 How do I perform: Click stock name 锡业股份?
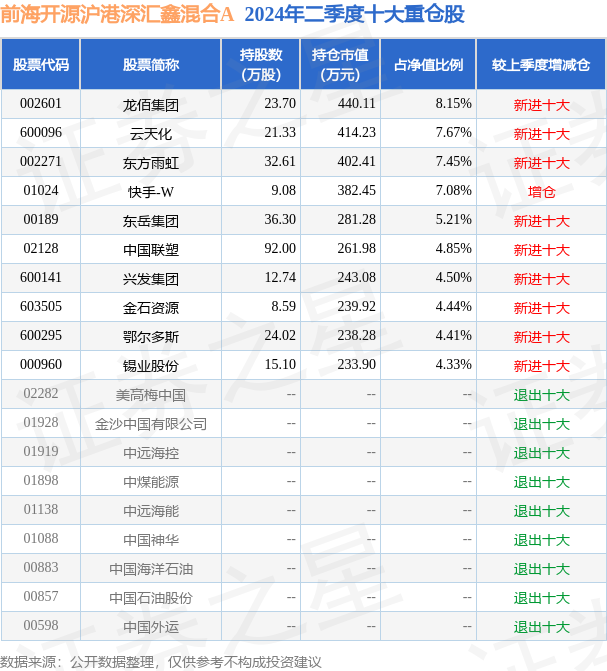[x=151, y=366]
